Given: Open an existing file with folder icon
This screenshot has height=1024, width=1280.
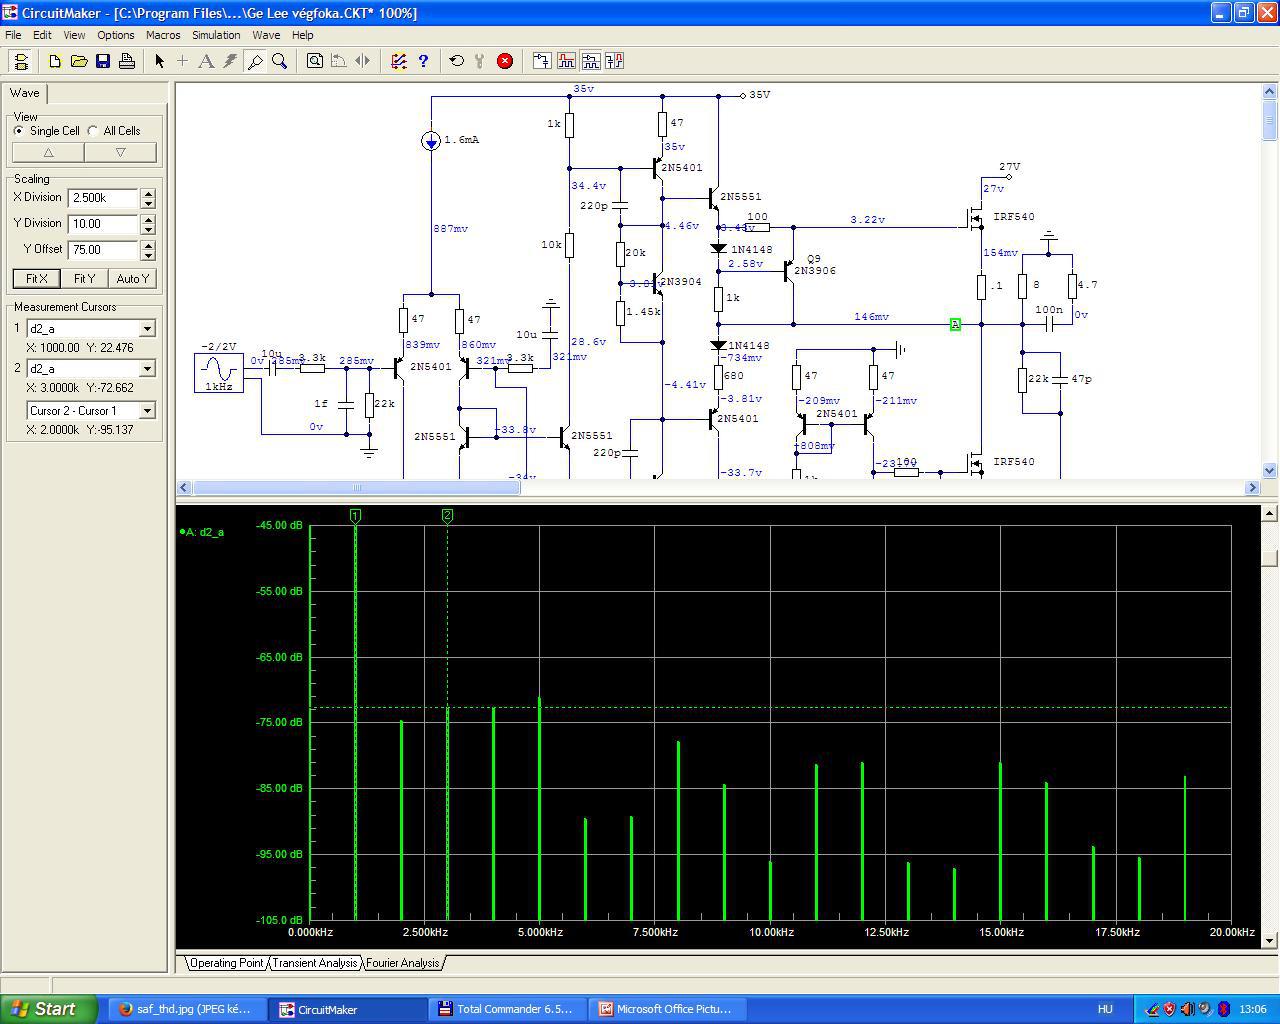Looking at the screenshot, I should pos(79,61).
